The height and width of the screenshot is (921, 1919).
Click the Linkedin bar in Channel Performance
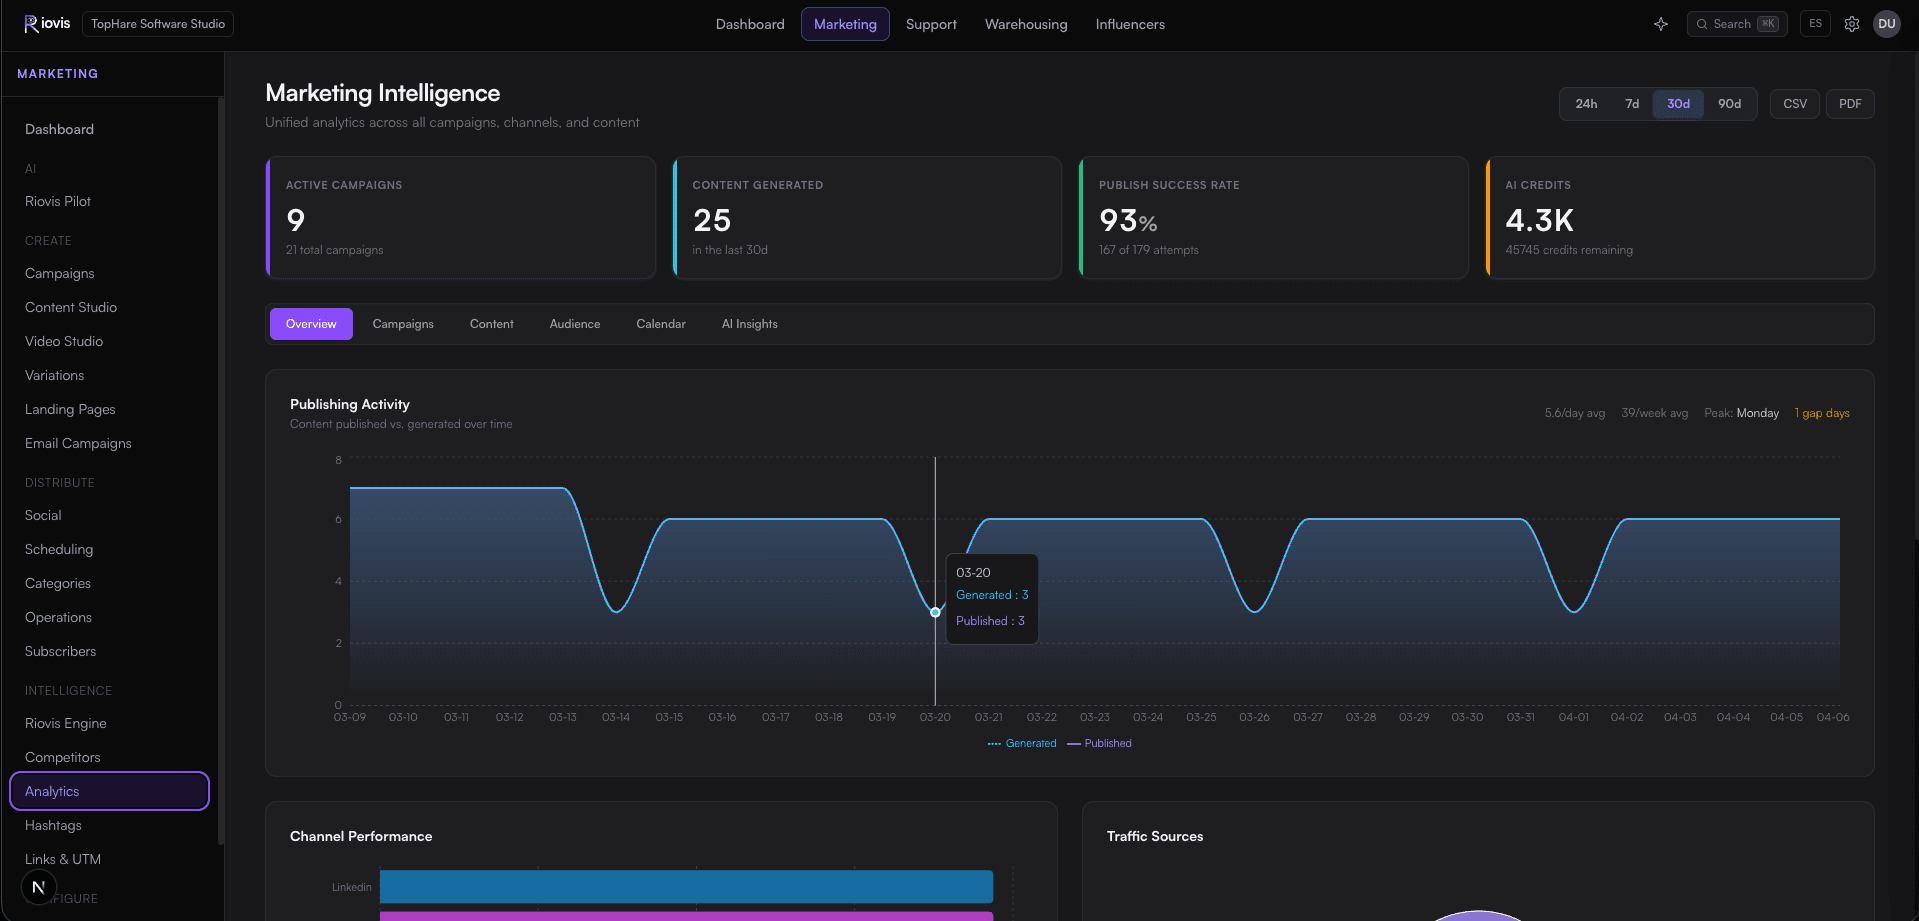pos(686,887)
